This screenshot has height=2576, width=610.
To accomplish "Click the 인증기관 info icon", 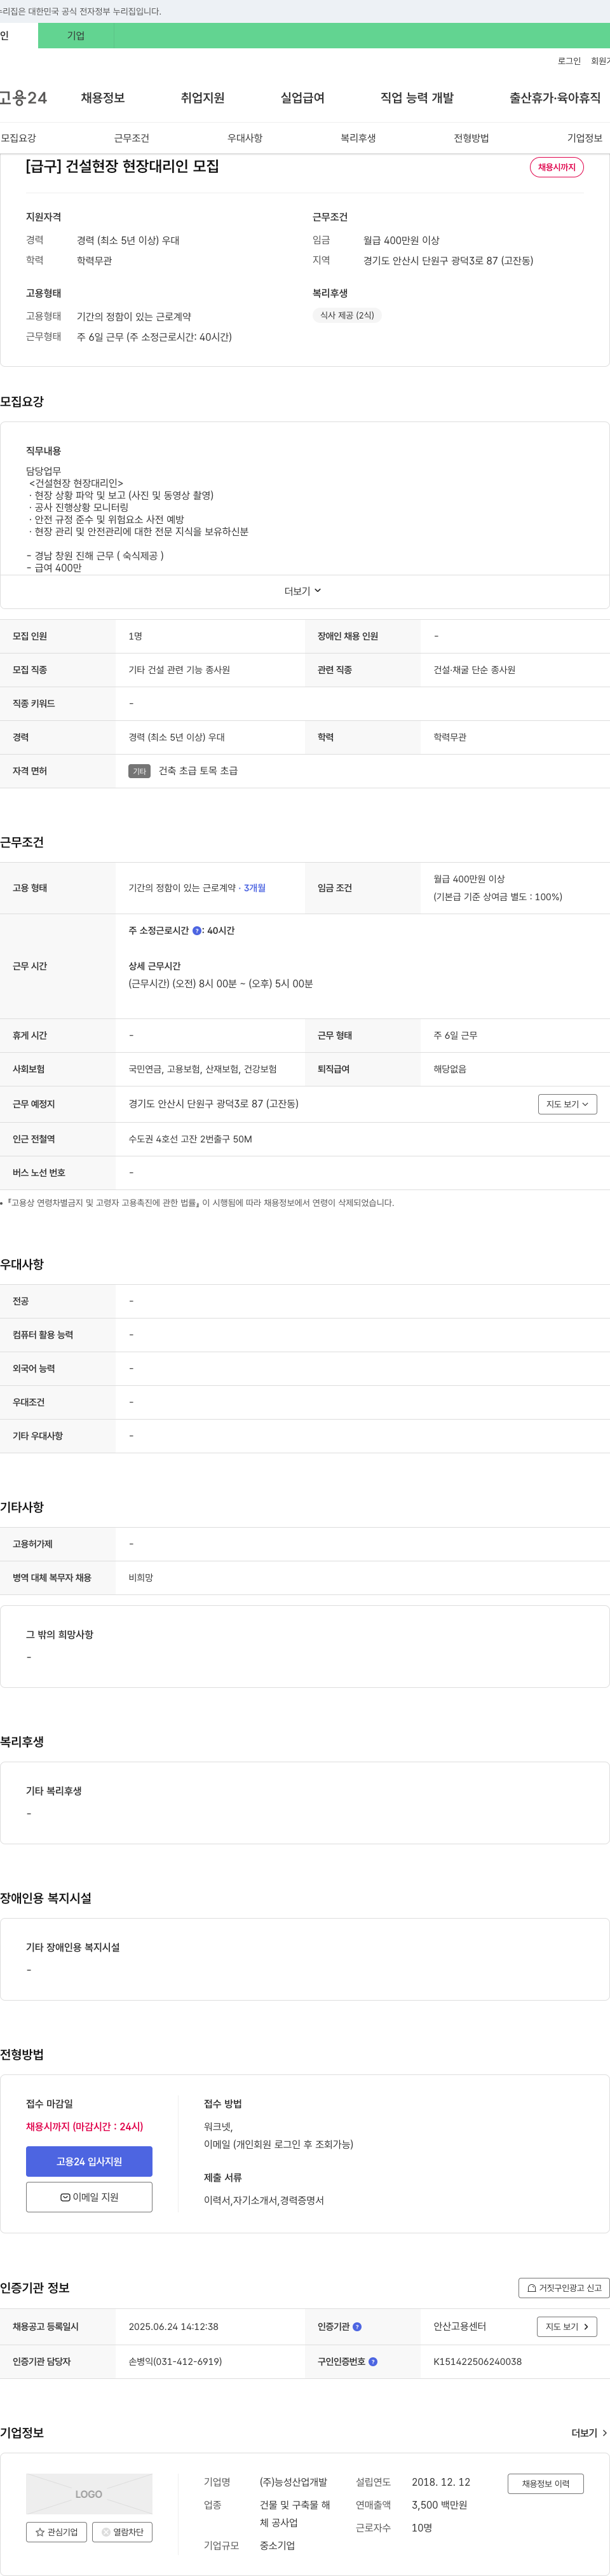I will (x=357, y=2327).
